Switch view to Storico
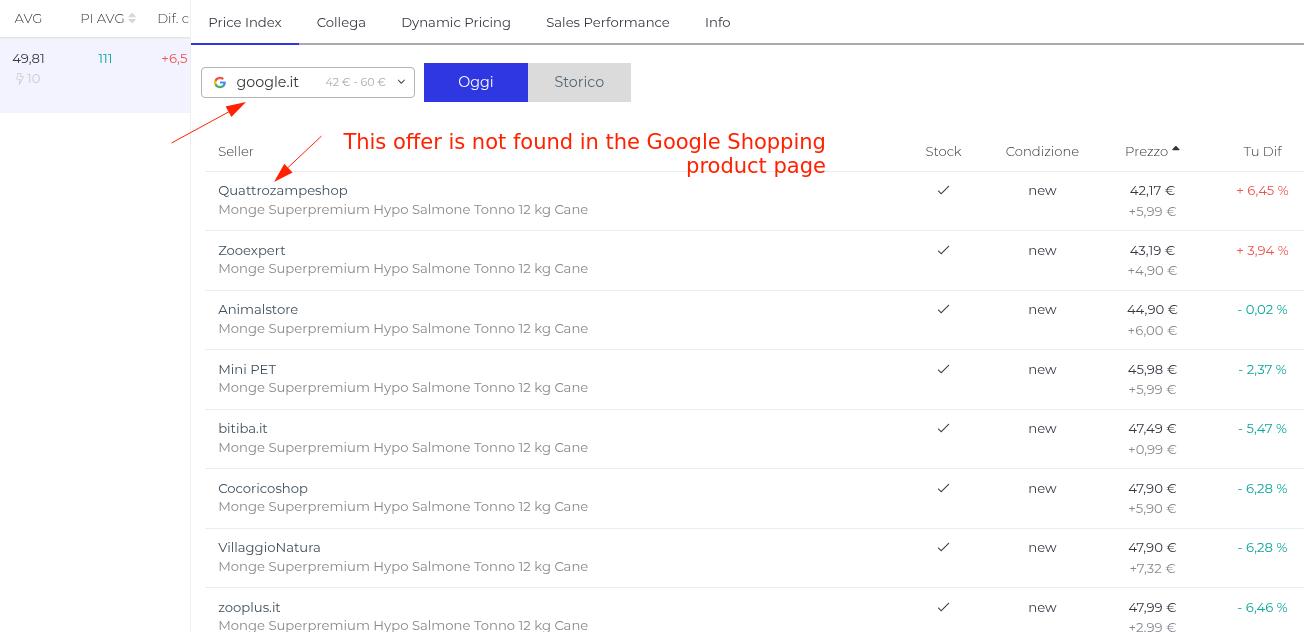Viewport: 1304px width, 632px height. [x=579, y=82]
